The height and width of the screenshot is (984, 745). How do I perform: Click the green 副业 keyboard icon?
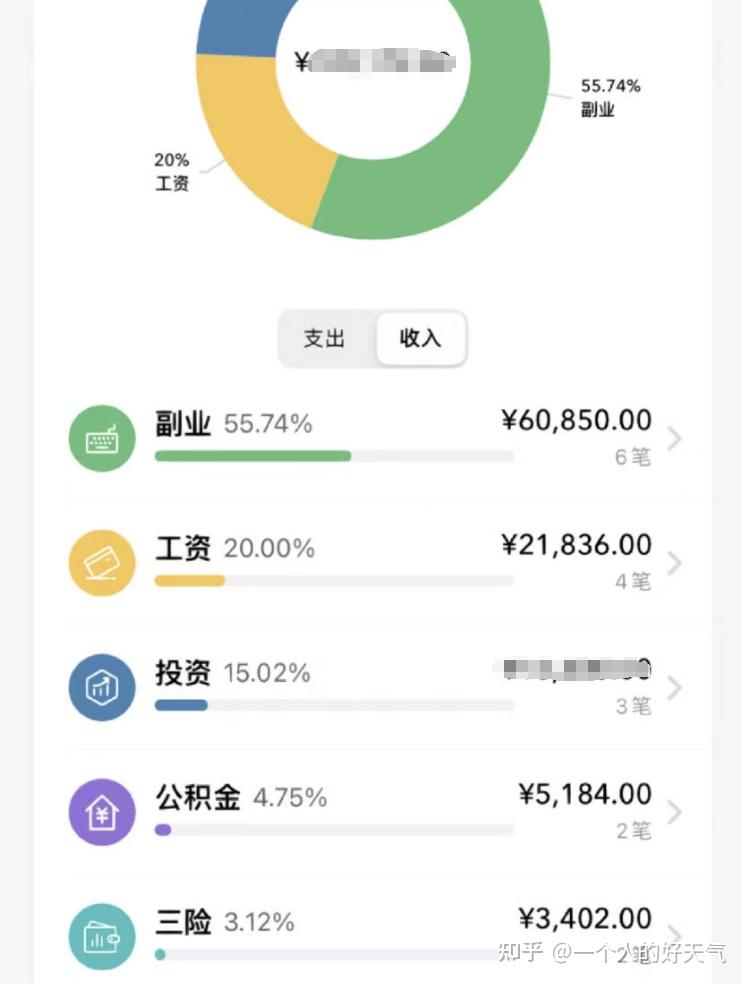tap(102, 439)
